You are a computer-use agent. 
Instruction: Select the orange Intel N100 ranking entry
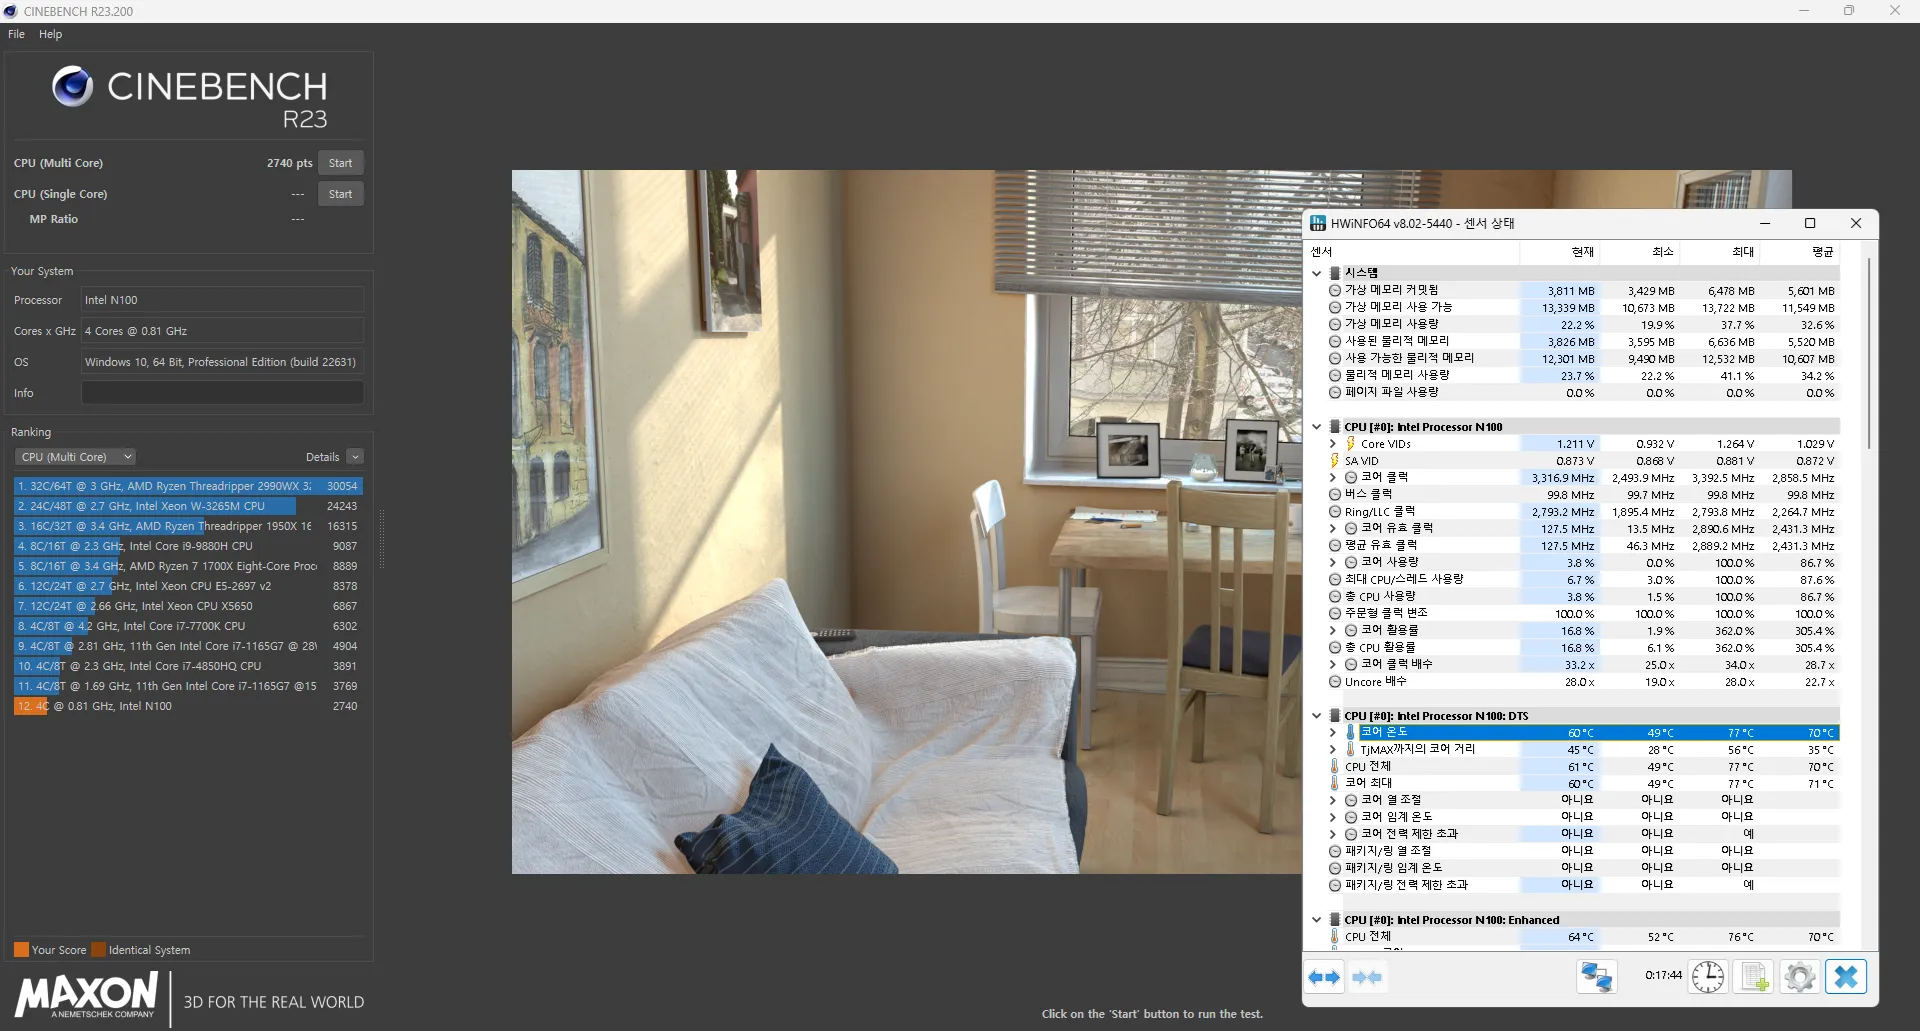click(x=188, y=706)
